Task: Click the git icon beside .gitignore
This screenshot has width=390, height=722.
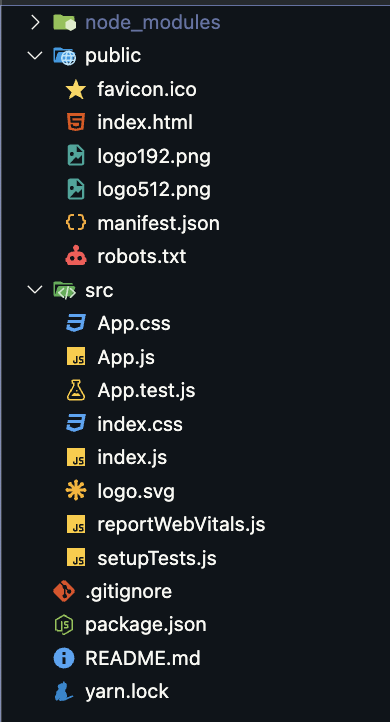Action: 64,591
